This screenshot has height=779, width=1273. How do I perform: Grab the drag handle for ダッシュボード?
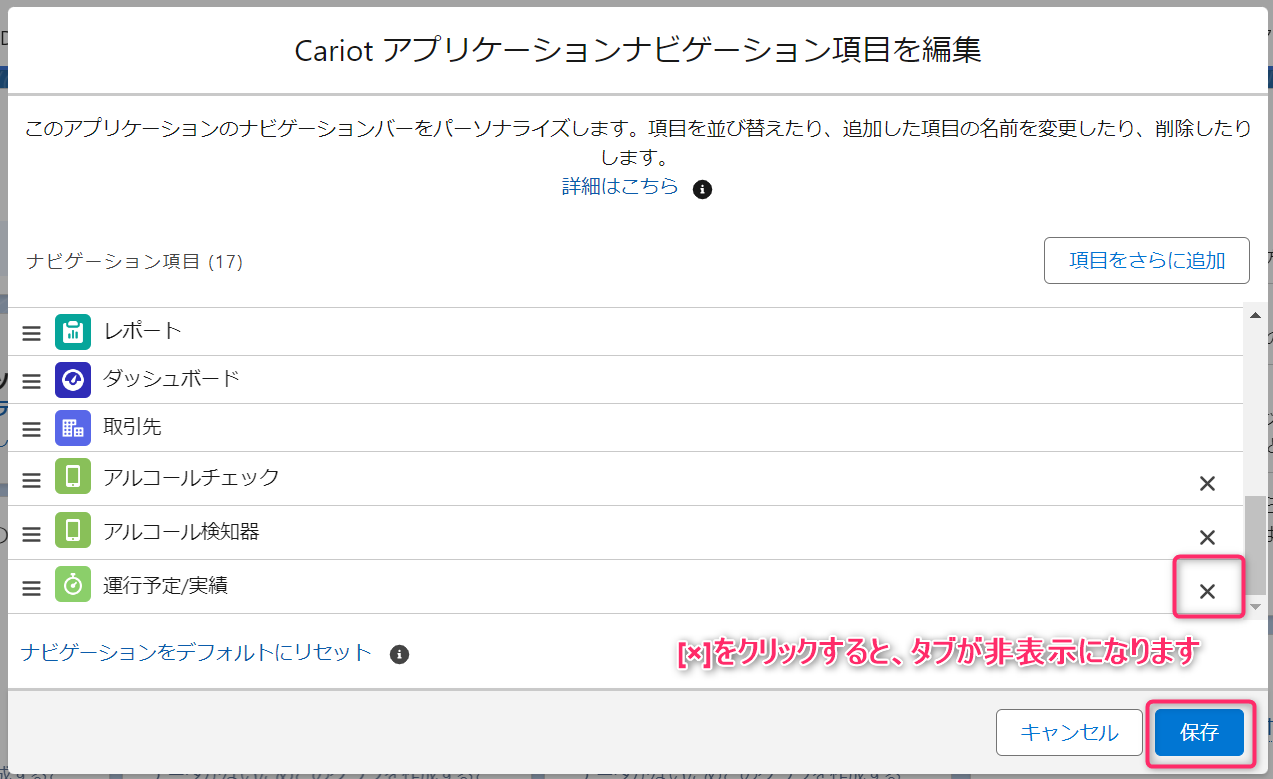[x=32, y=381]
